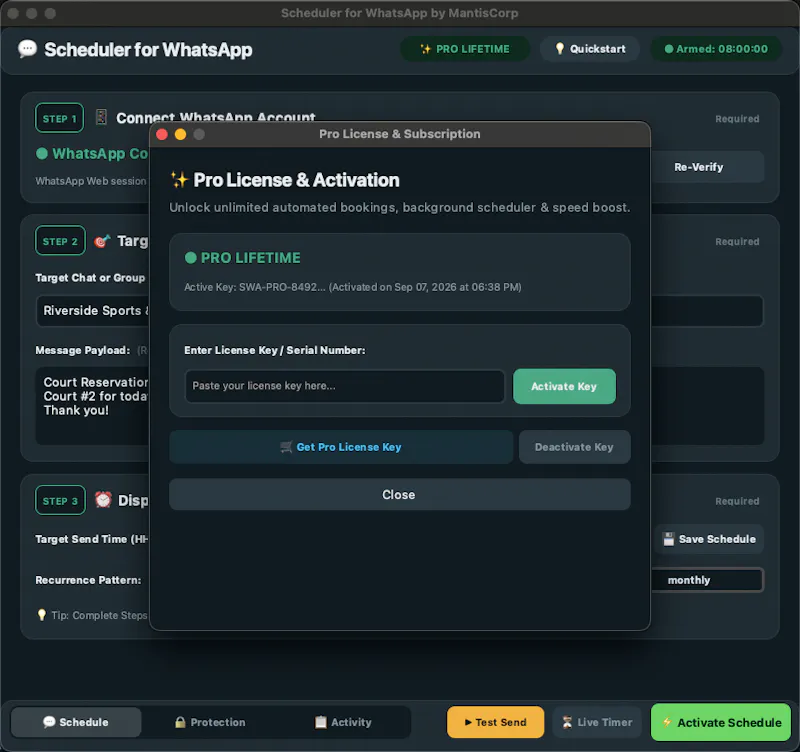Click the red close dot of Pro License window
The image size is (800, 752).
coord(162,134)
